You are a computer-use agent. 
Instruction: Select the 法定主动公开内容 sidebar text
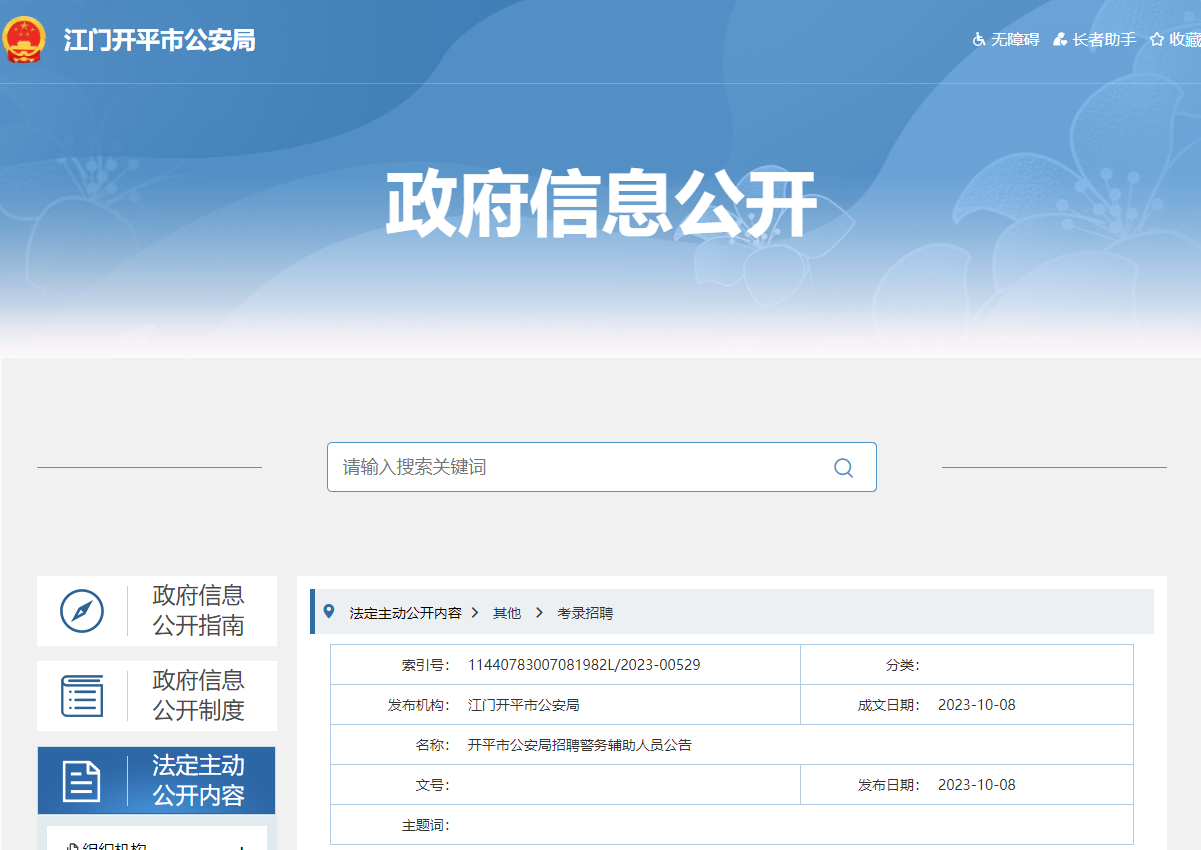(198, 781)
